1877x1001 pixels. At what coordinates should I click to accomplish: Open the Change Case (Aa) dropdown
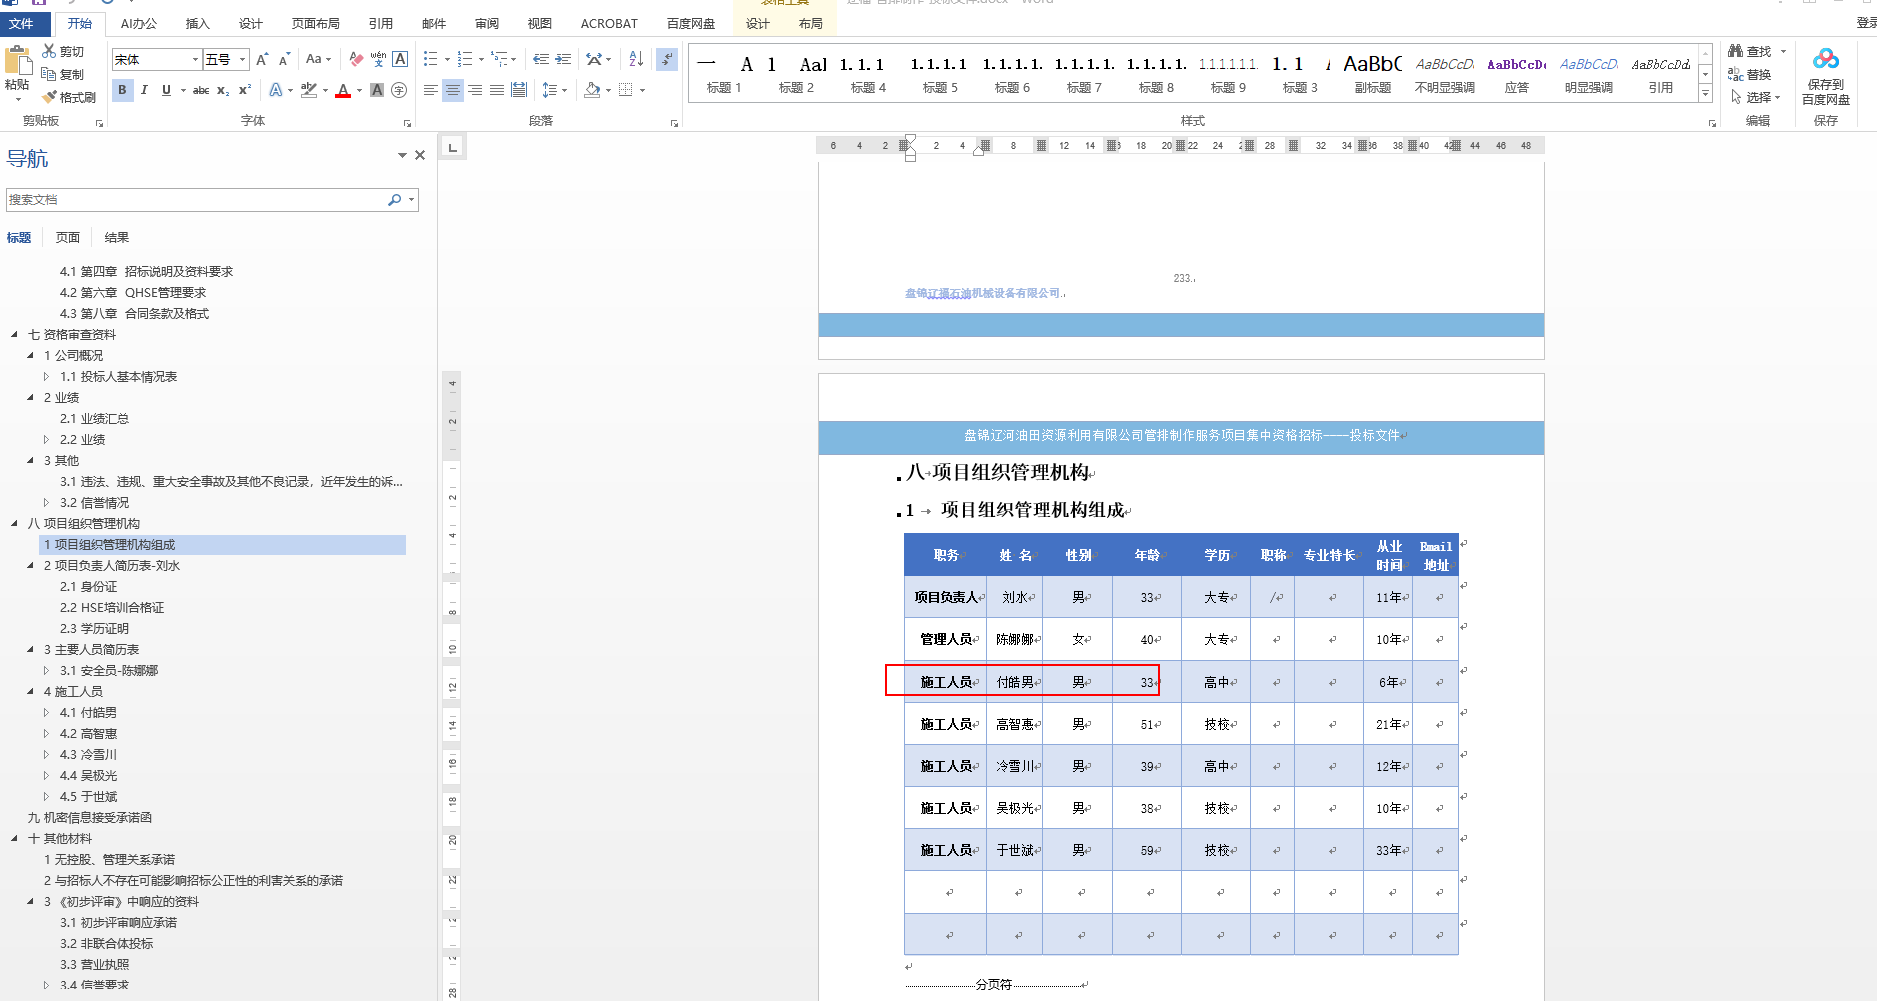click(318, 60)
